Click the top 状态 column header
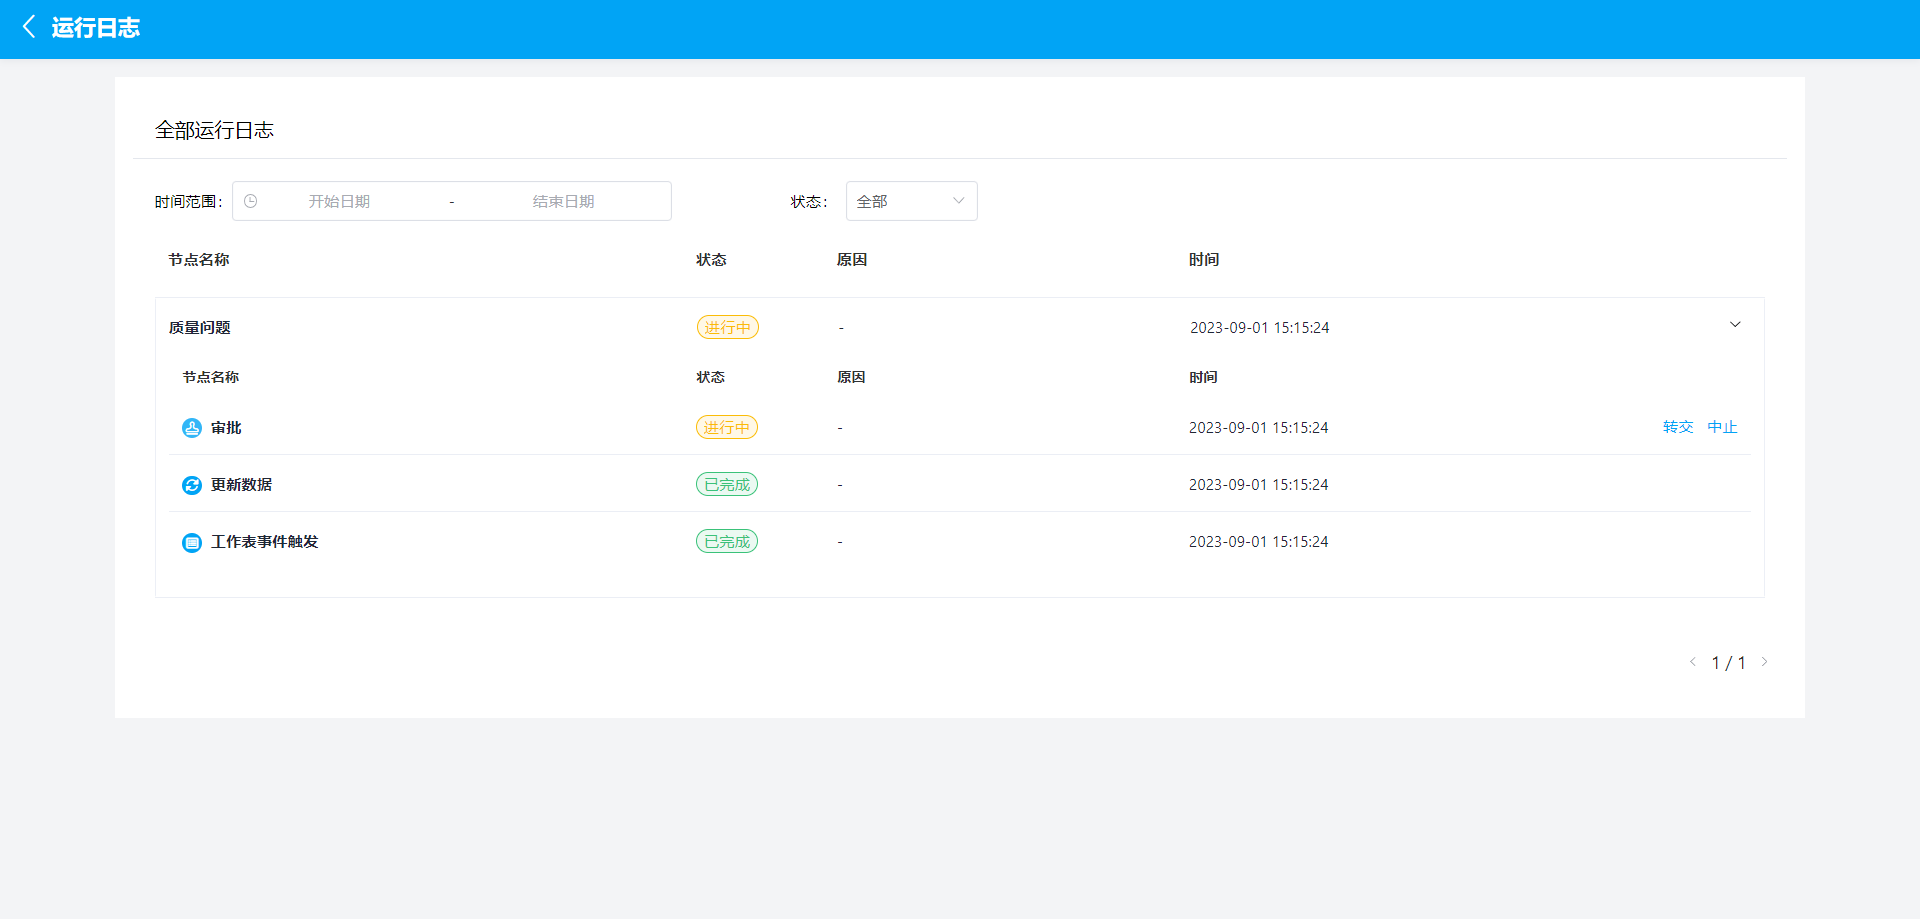The height and width of the screenshot is (919, 1920). pyautogui.click(x=712, y=259)
